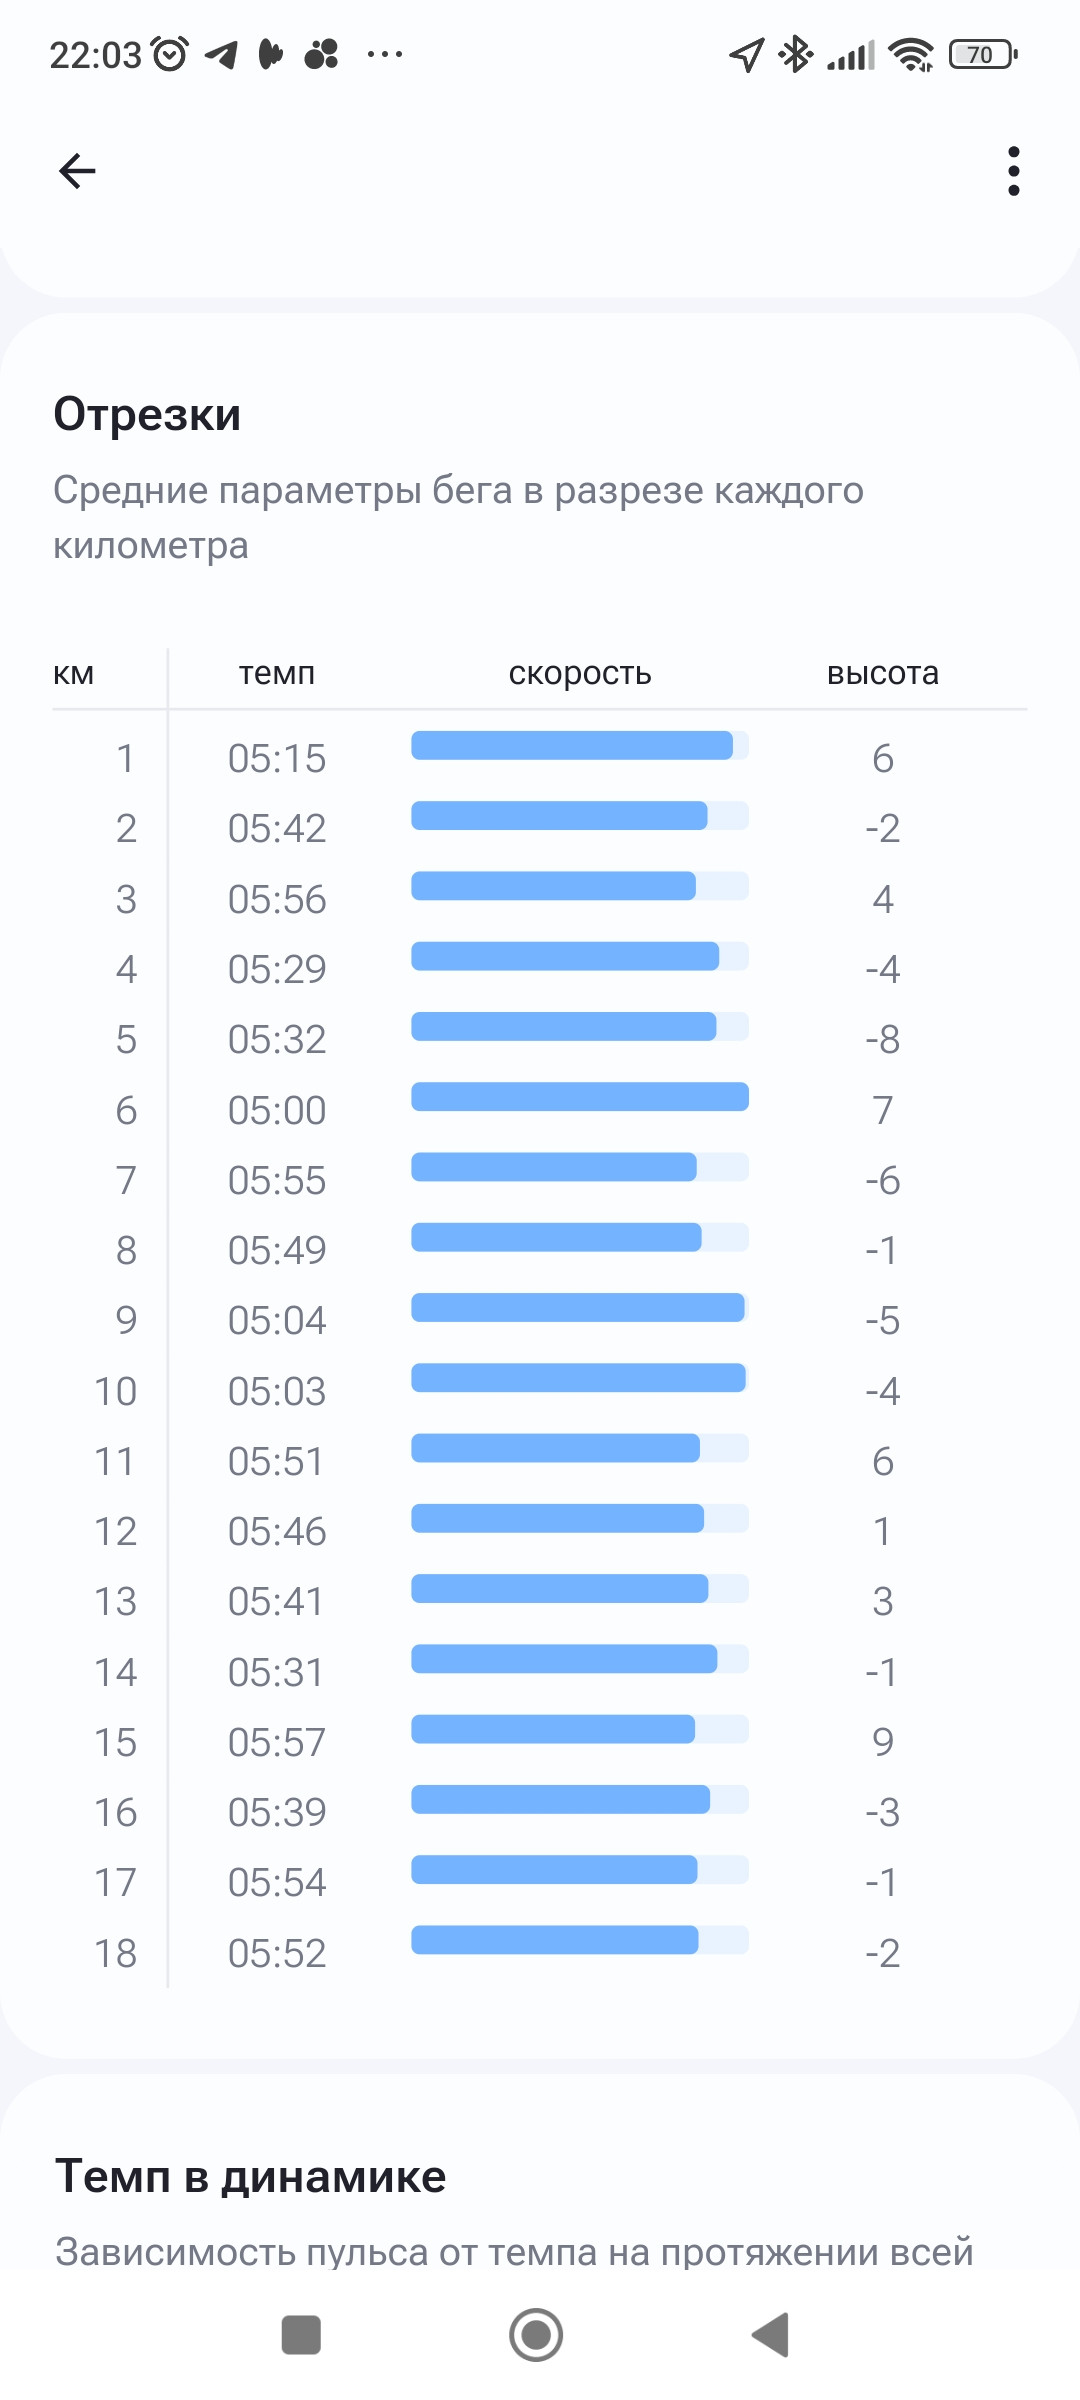1080x2400 pixels.
Task: Tap the Отрезки section heading
Action: point(147,415)
